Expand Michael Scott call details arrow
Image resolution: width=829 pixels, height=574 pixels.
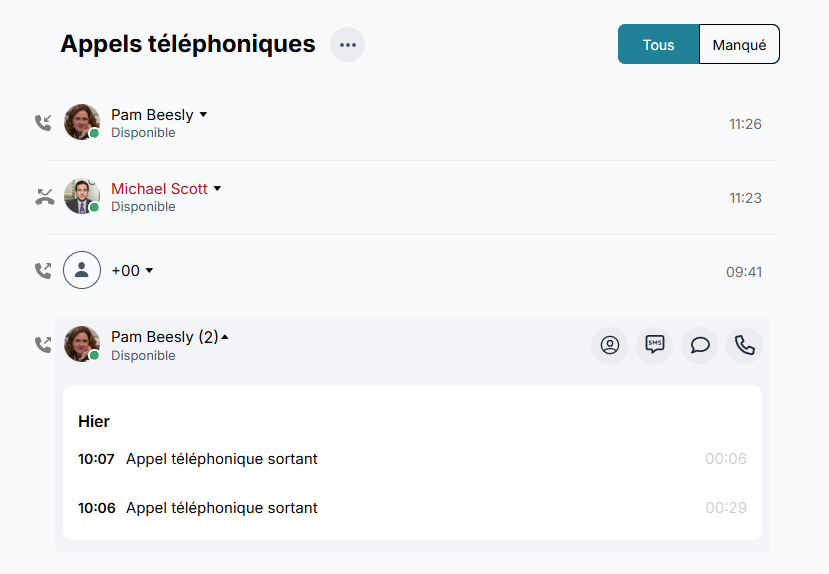click(x=218, y=189)
